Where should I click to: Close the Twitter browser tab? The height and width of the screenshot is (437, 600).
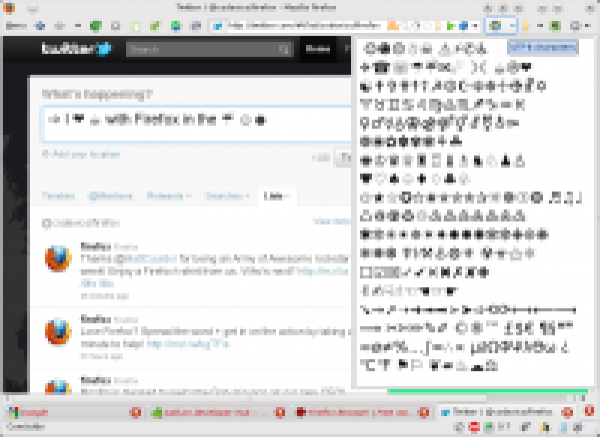(567, 413)
